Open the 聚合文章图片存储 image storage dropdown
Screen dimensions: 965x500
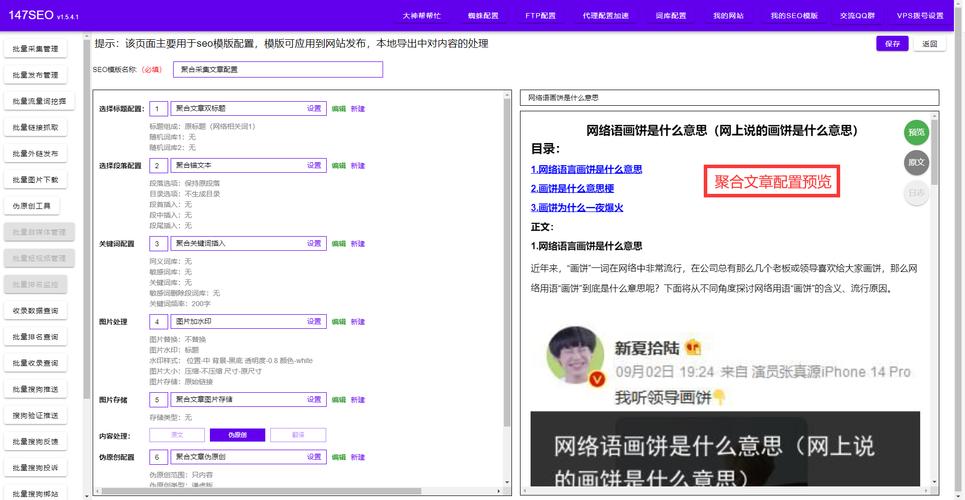[x=247, y=400]
